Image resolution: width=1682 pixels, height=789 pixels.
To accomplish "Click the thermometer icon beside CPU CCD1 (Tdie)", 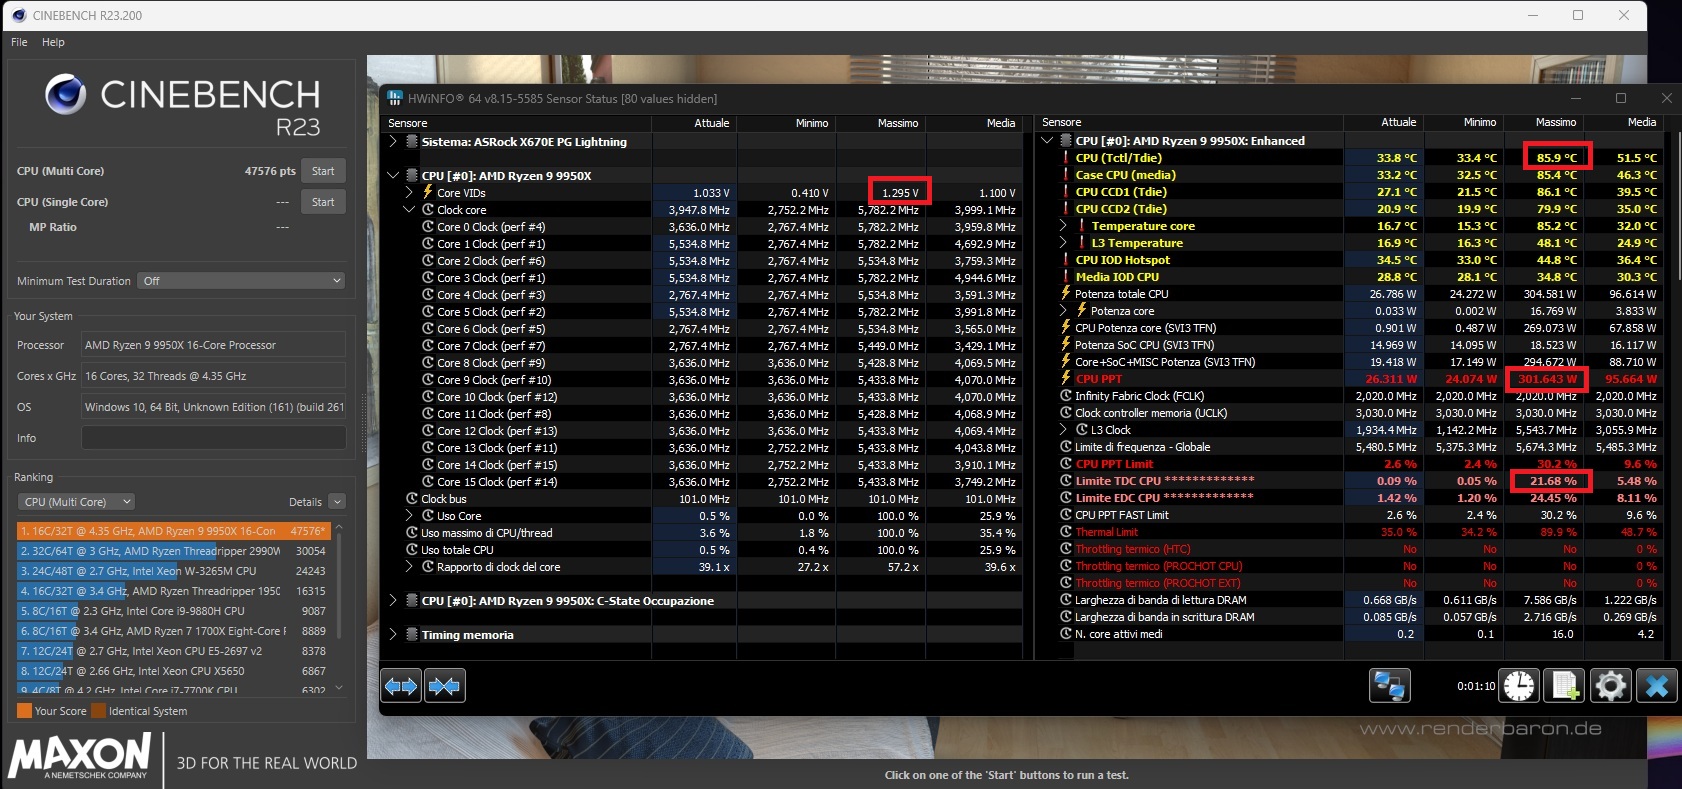I will click(x=1066, y=192).
